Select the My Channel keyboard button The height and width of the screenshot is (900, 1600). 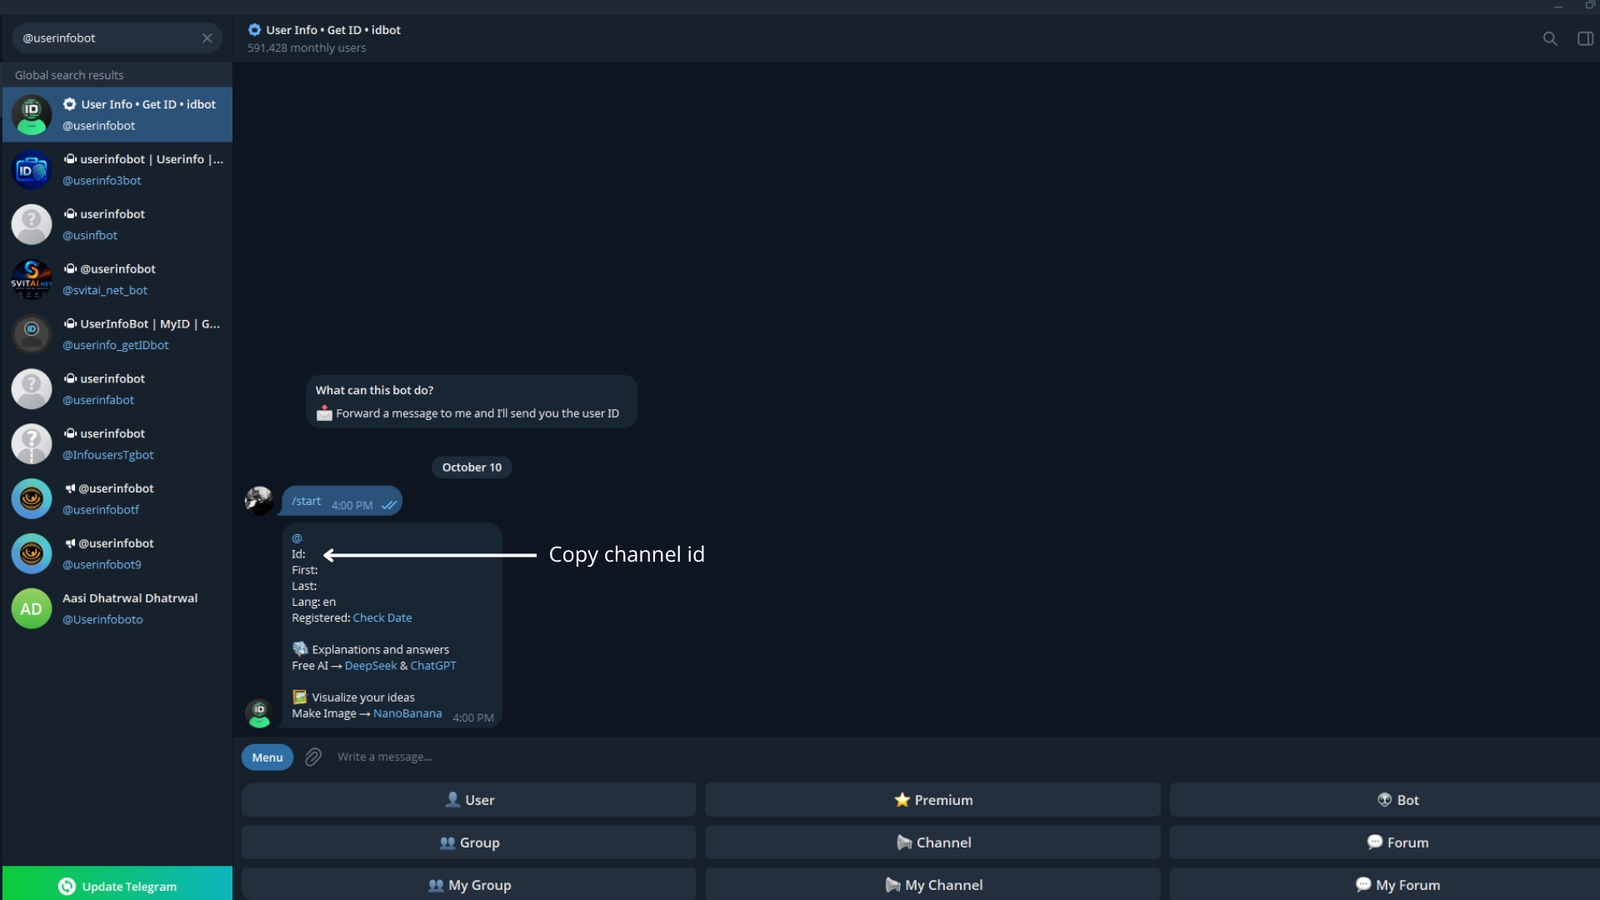pyautogui.click(x=932, y=884)
